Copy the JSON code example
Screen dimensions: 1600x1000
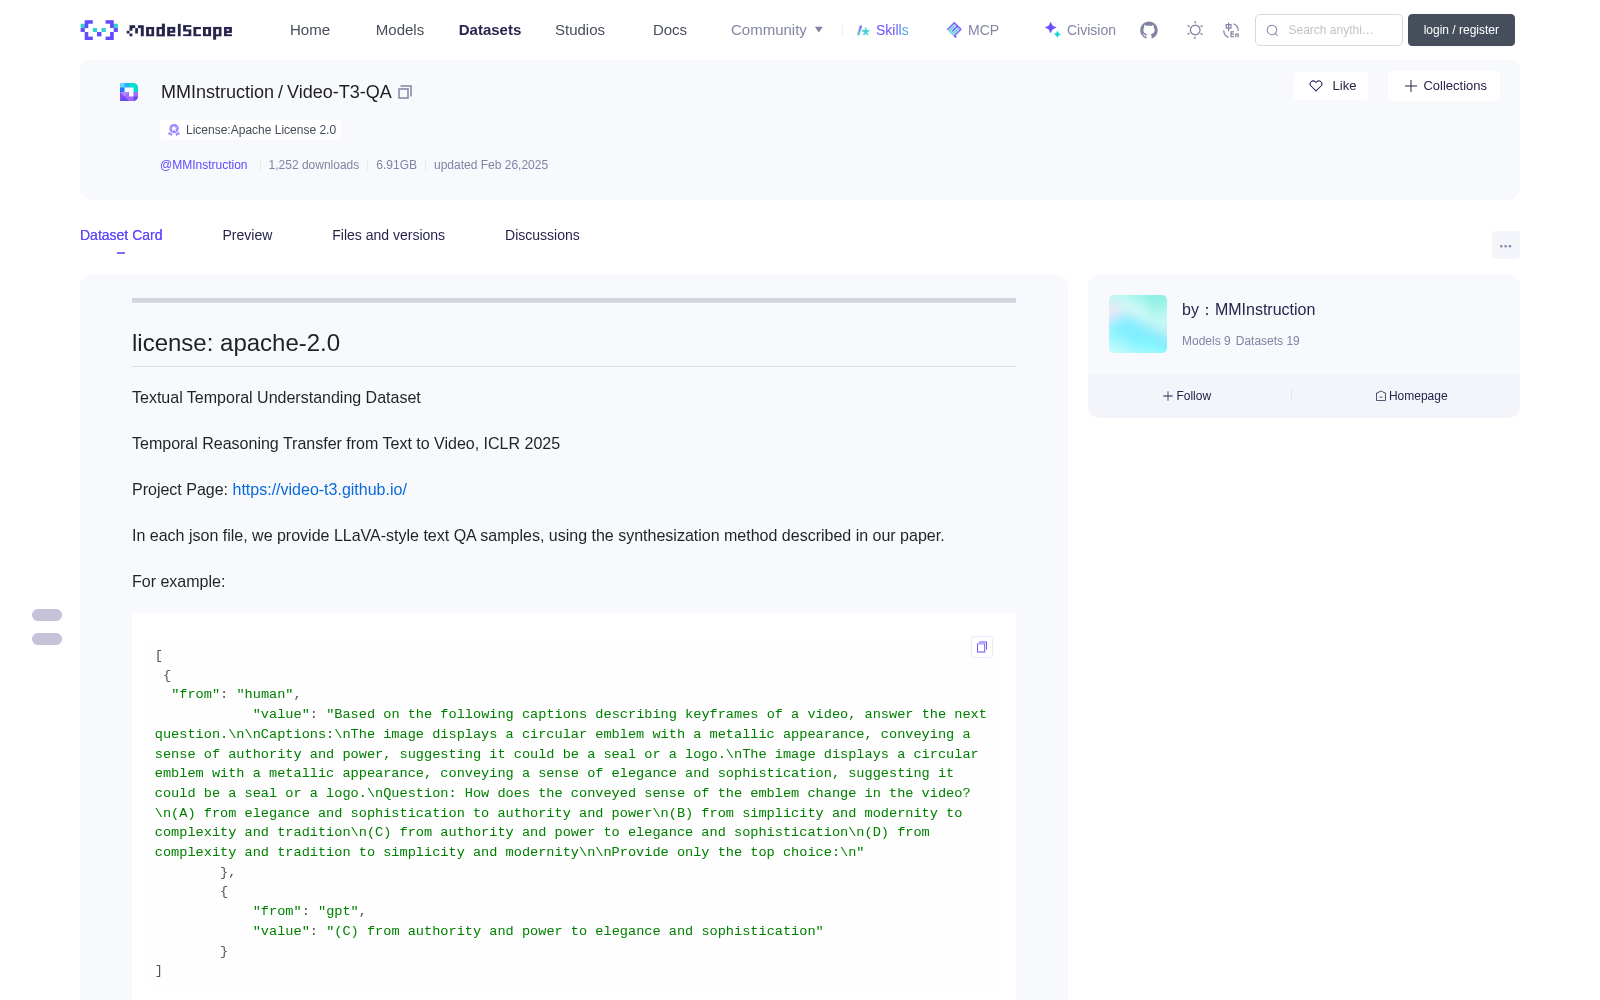982,647
